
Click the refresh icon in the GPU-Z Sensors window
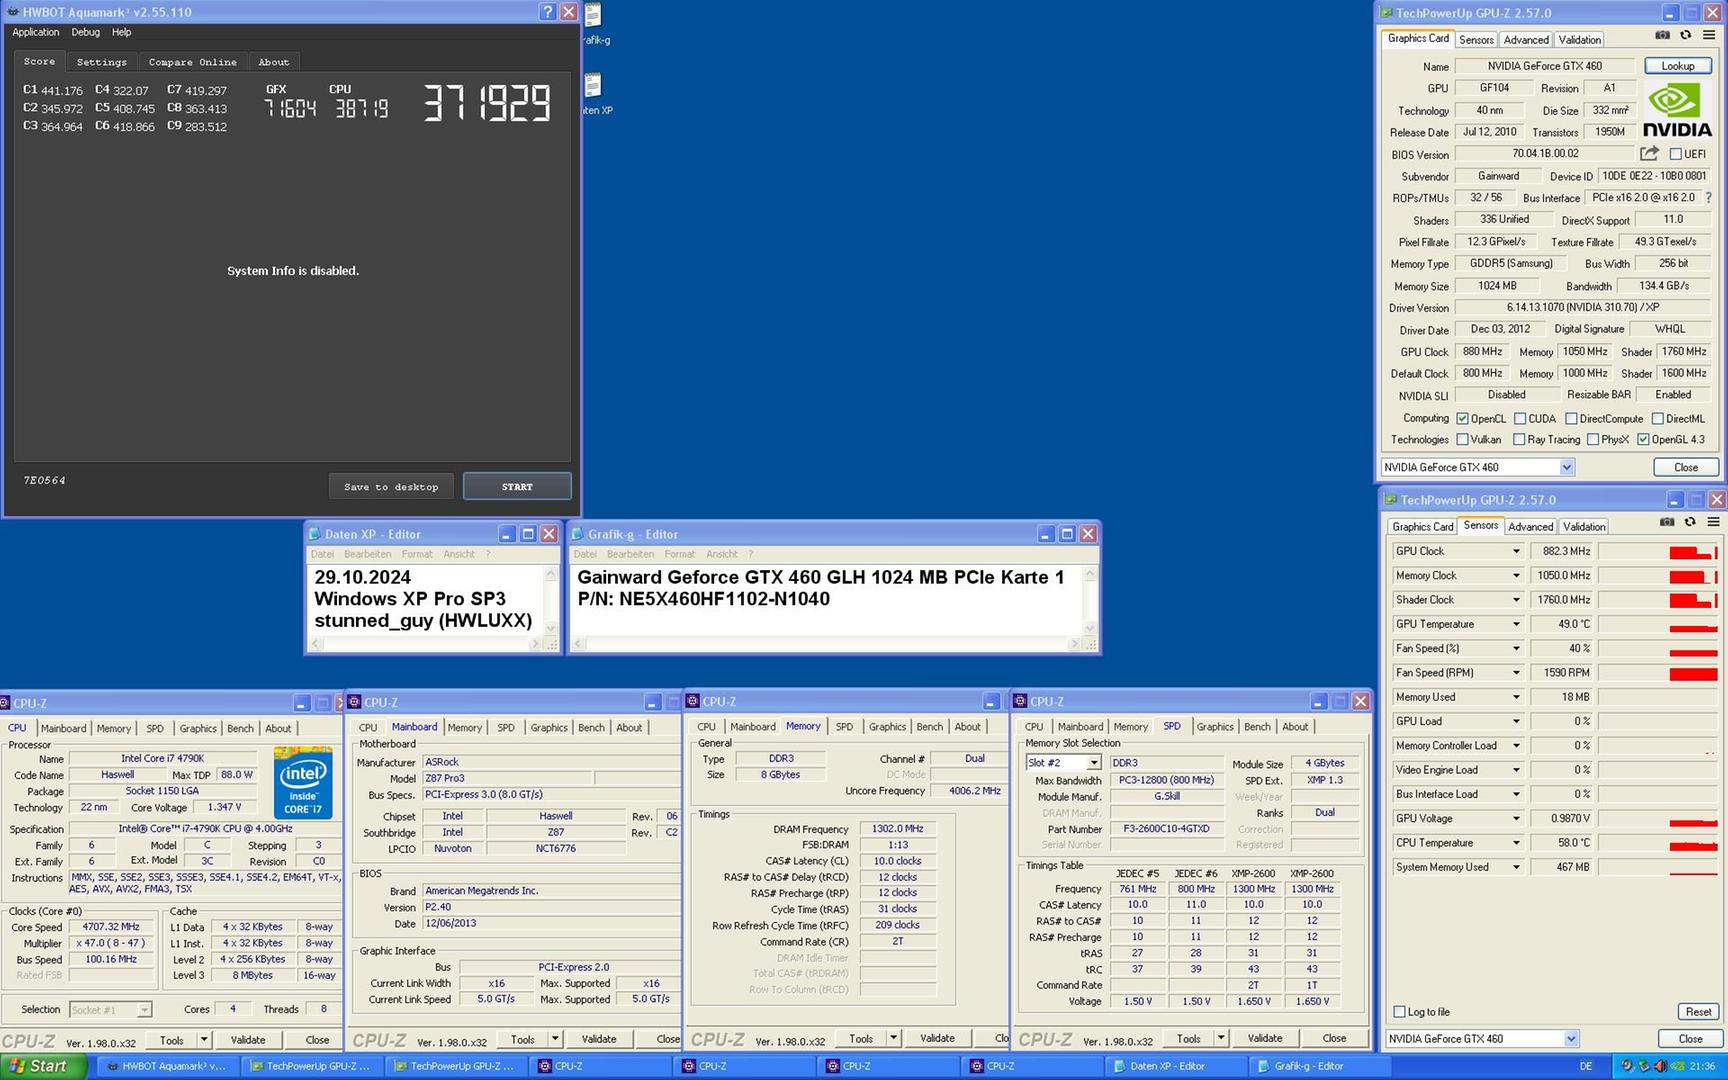click(1690, 522)
